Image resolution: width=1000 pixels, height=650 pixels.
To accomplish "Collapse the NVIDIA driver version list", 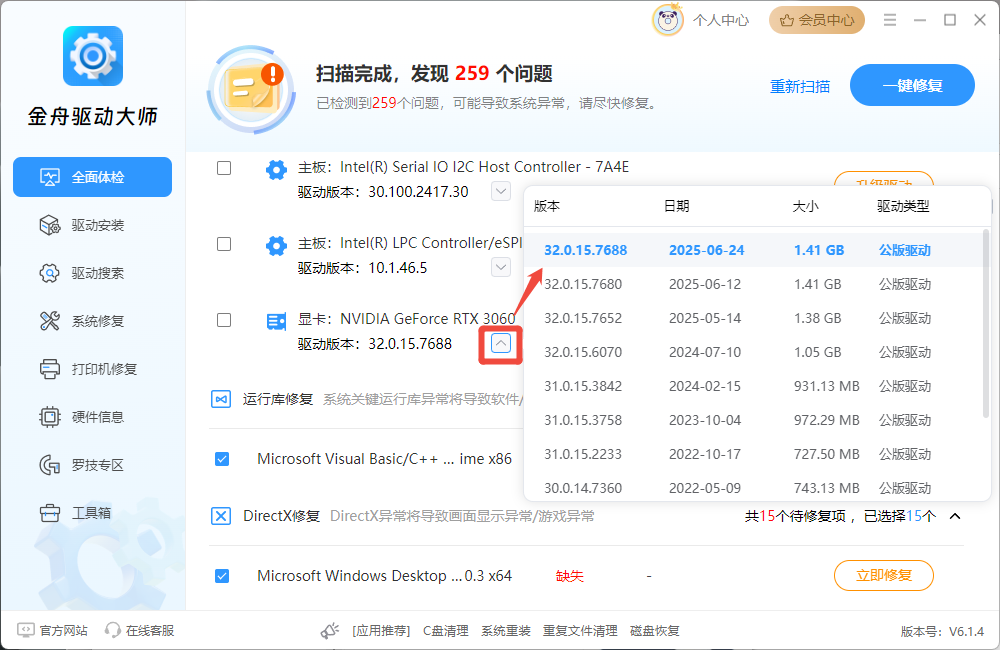I will point(501,344).
